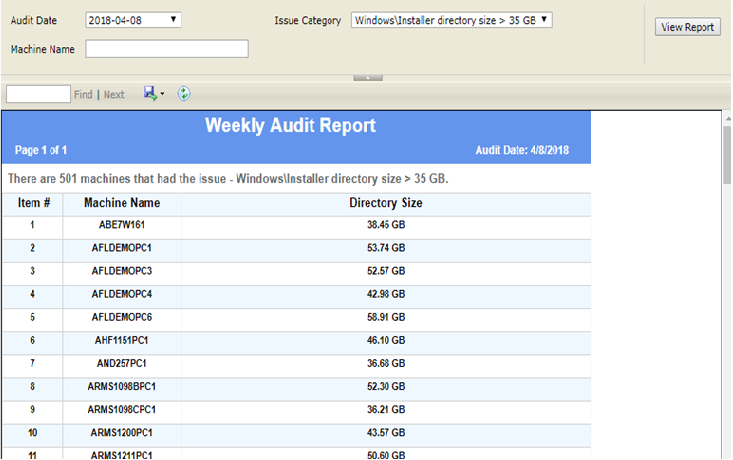Focus the Machine Name input field
Viewport: 733px width, 460px height.
pyautogui.click(x=167, y=49)
